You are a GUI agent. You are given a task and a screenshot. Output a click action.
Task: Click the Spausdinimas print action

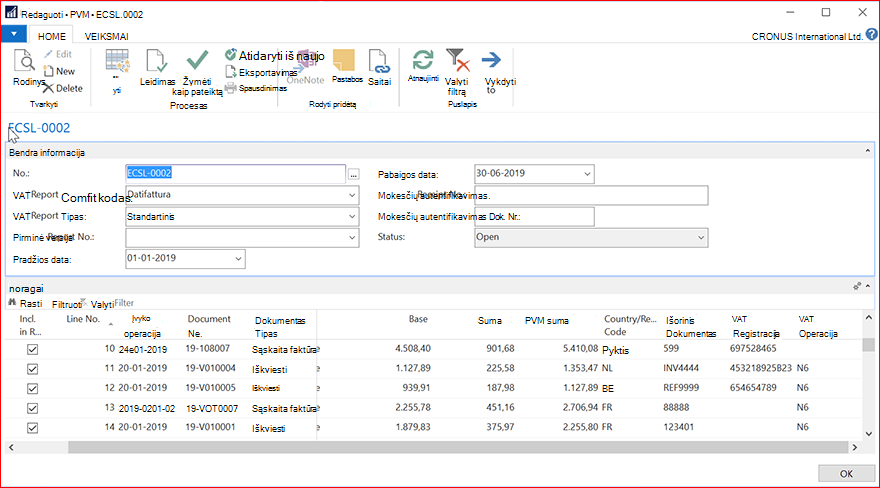256,88
